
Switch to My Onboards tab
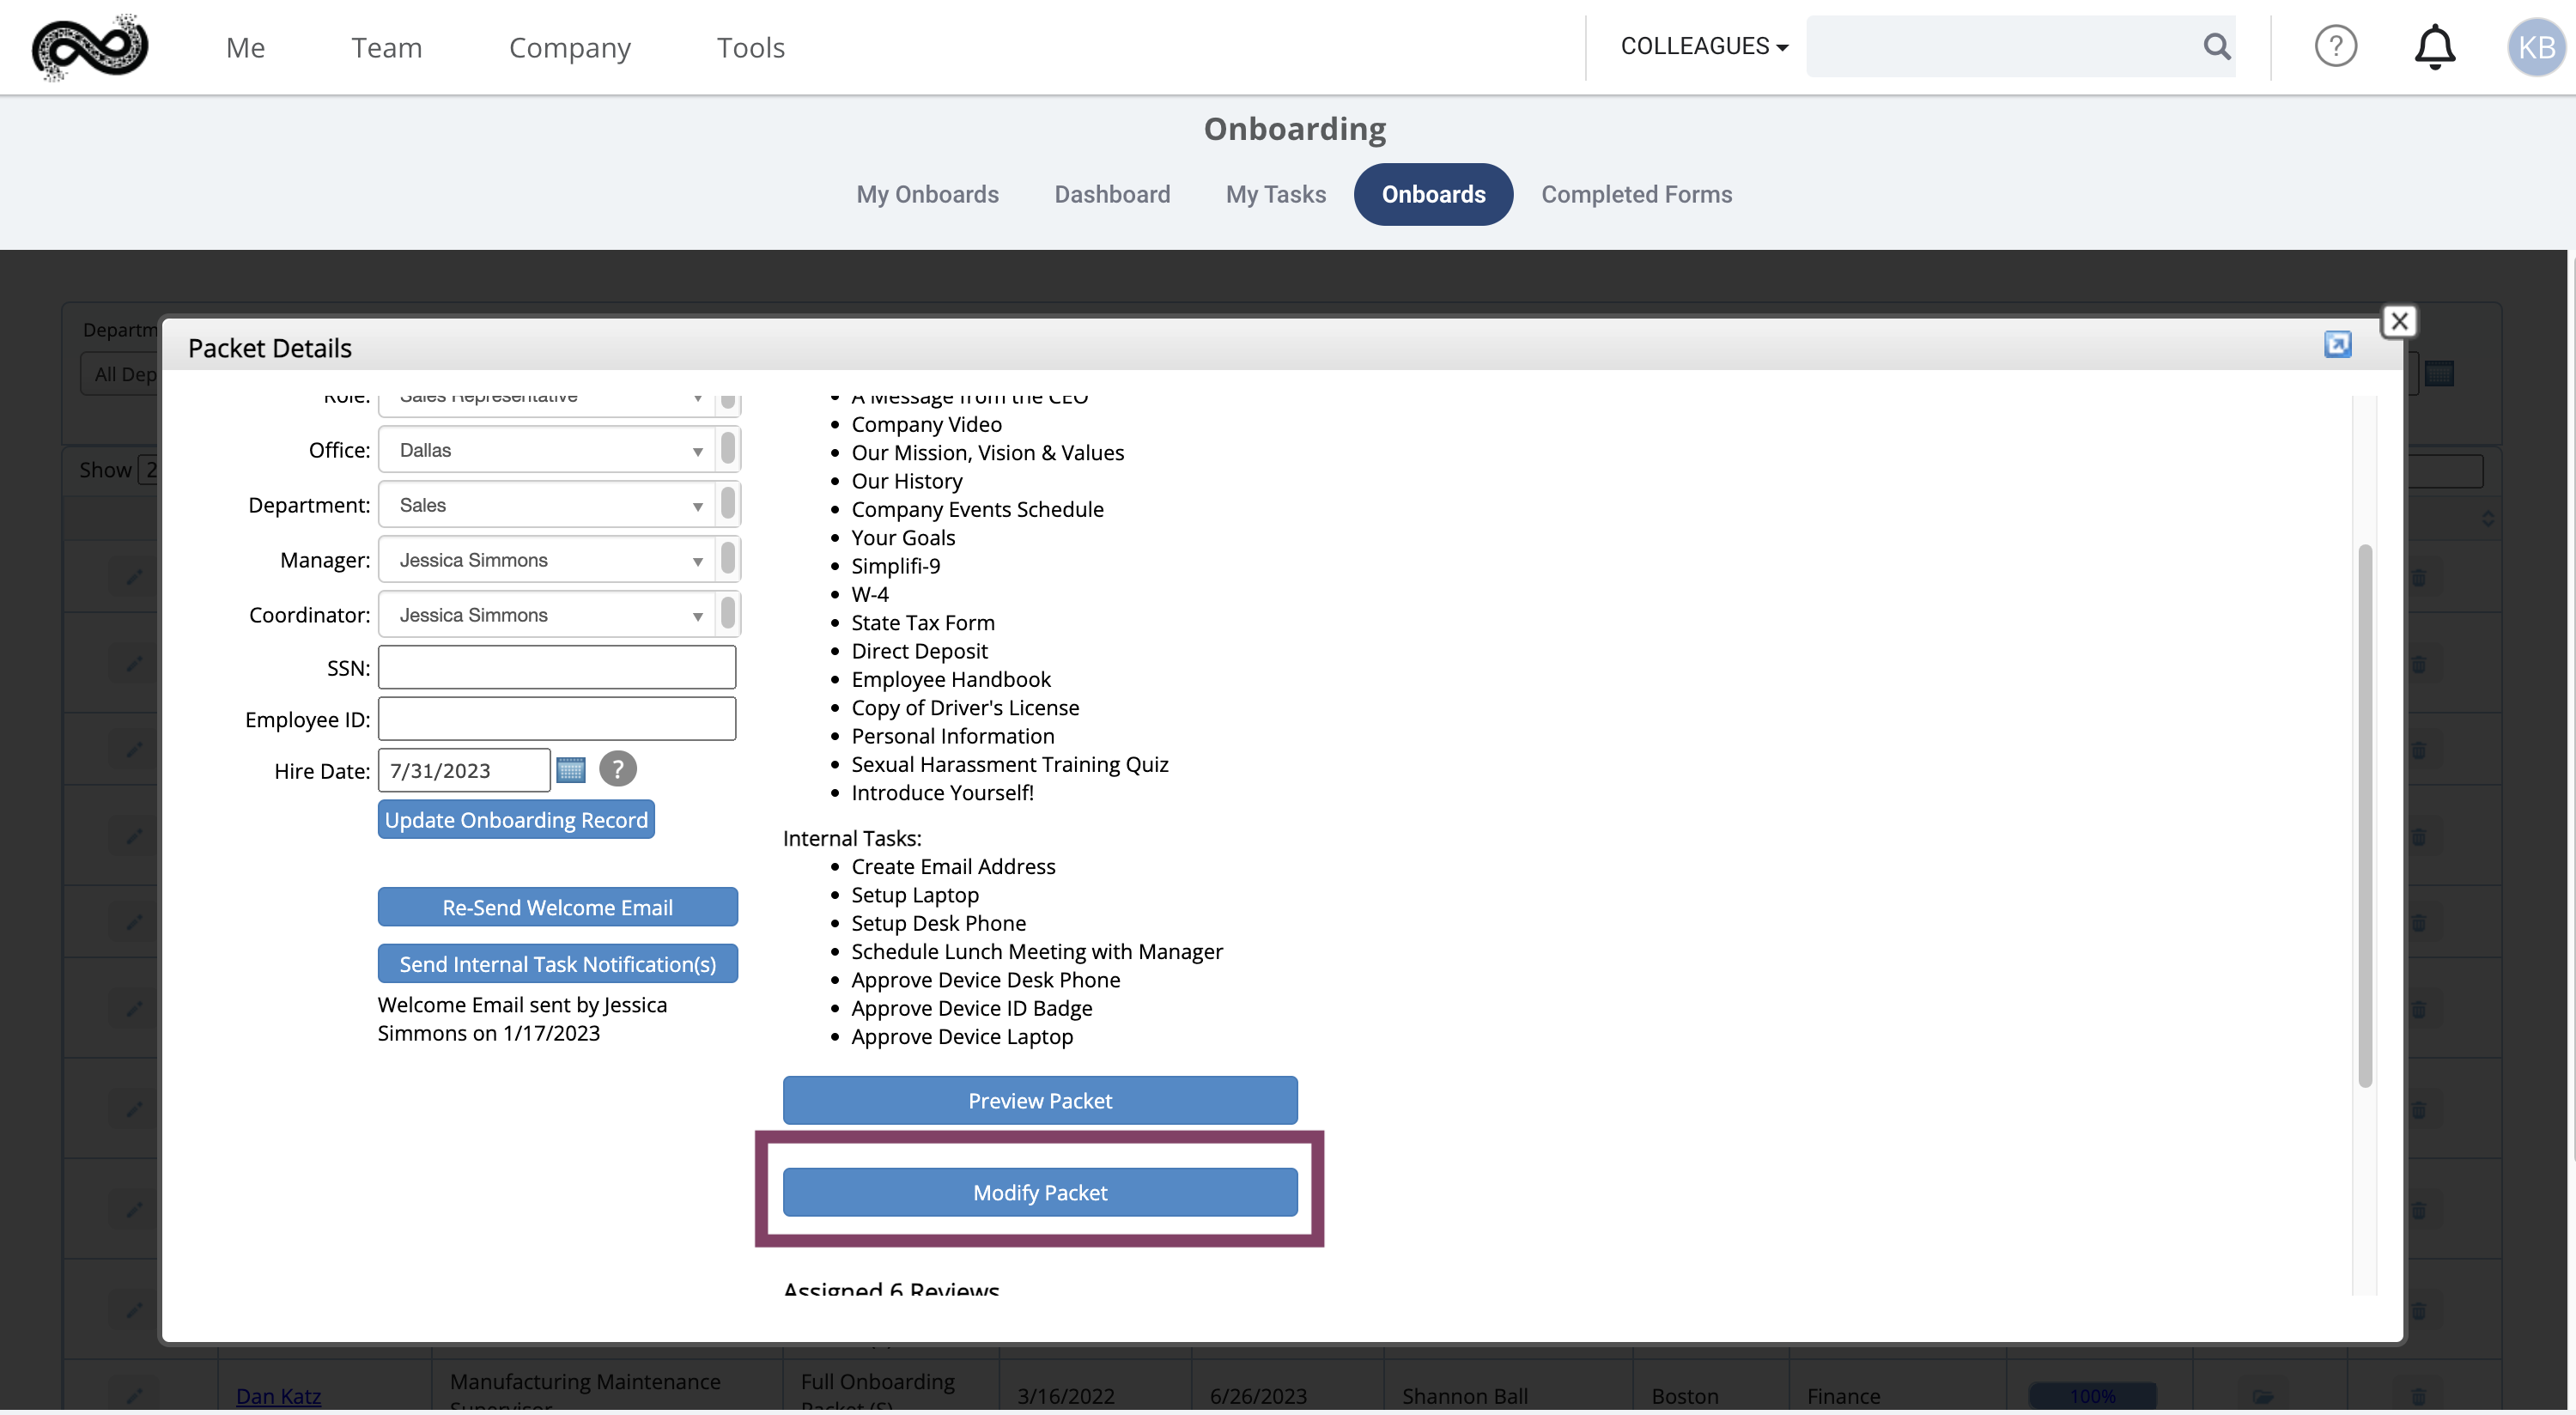927,194
